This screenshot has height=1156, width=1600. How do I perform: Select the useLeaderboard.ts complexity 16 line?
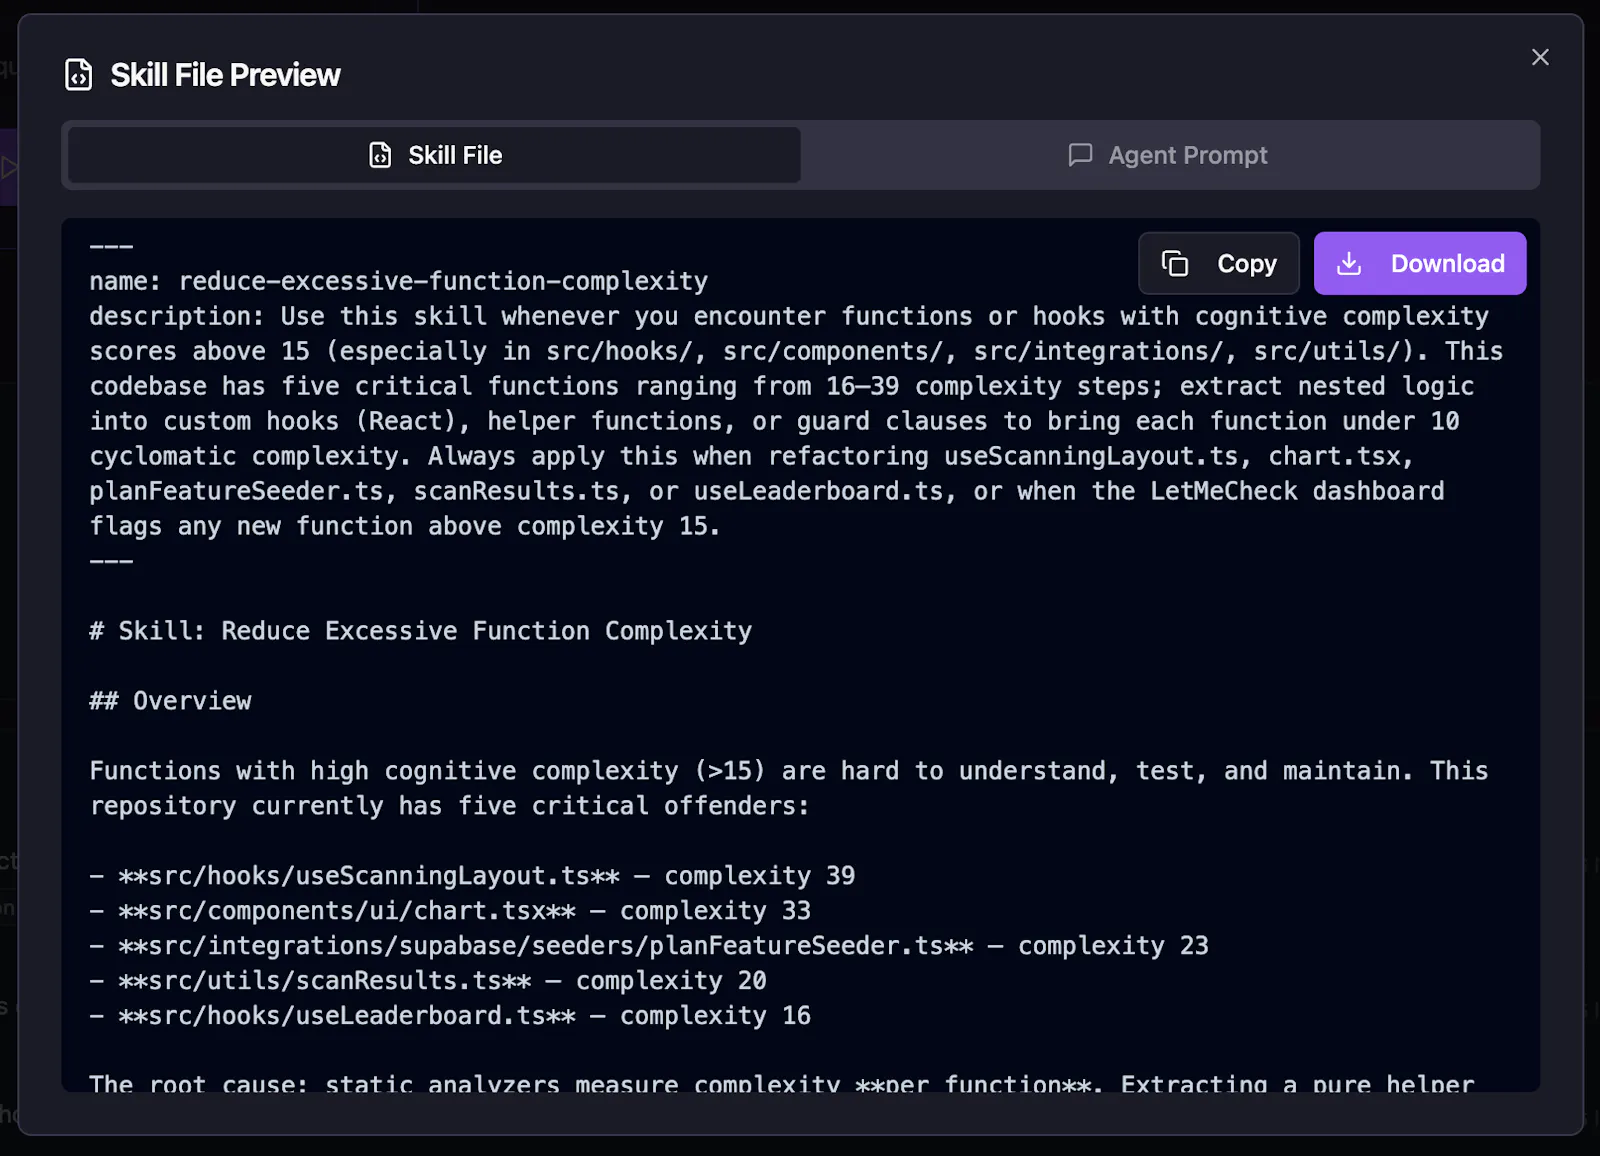click(450, 1016)
